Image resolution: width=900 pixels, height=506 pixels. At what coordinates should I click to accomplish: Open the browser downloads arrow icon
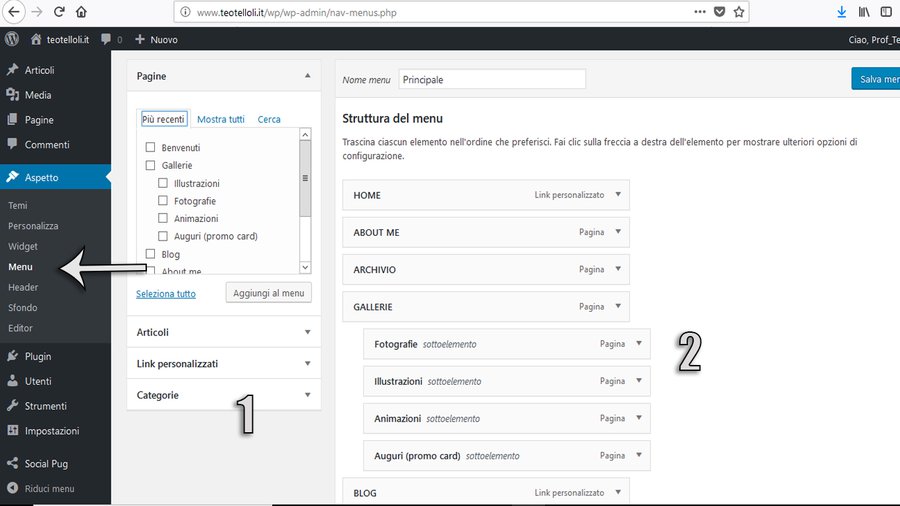[841, 12]
